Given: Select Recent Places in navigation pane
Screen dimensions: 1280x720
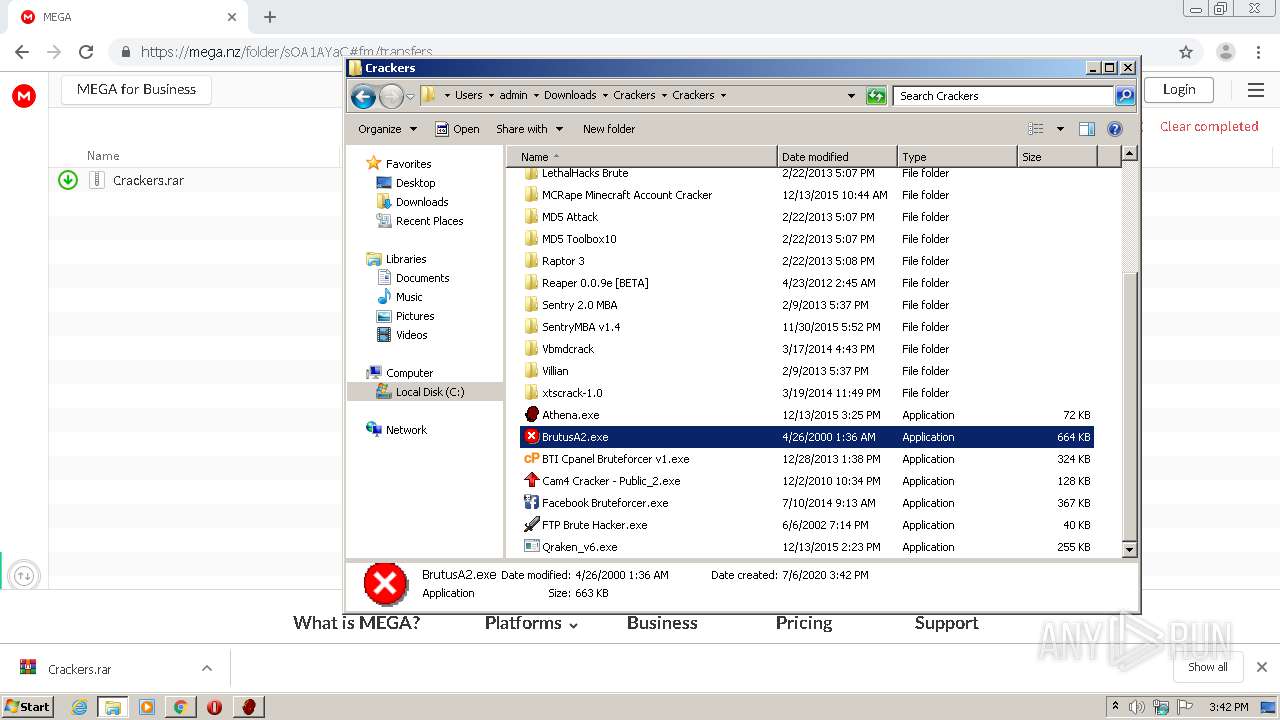Looking at the screenshot, I should tap(420, 221).
